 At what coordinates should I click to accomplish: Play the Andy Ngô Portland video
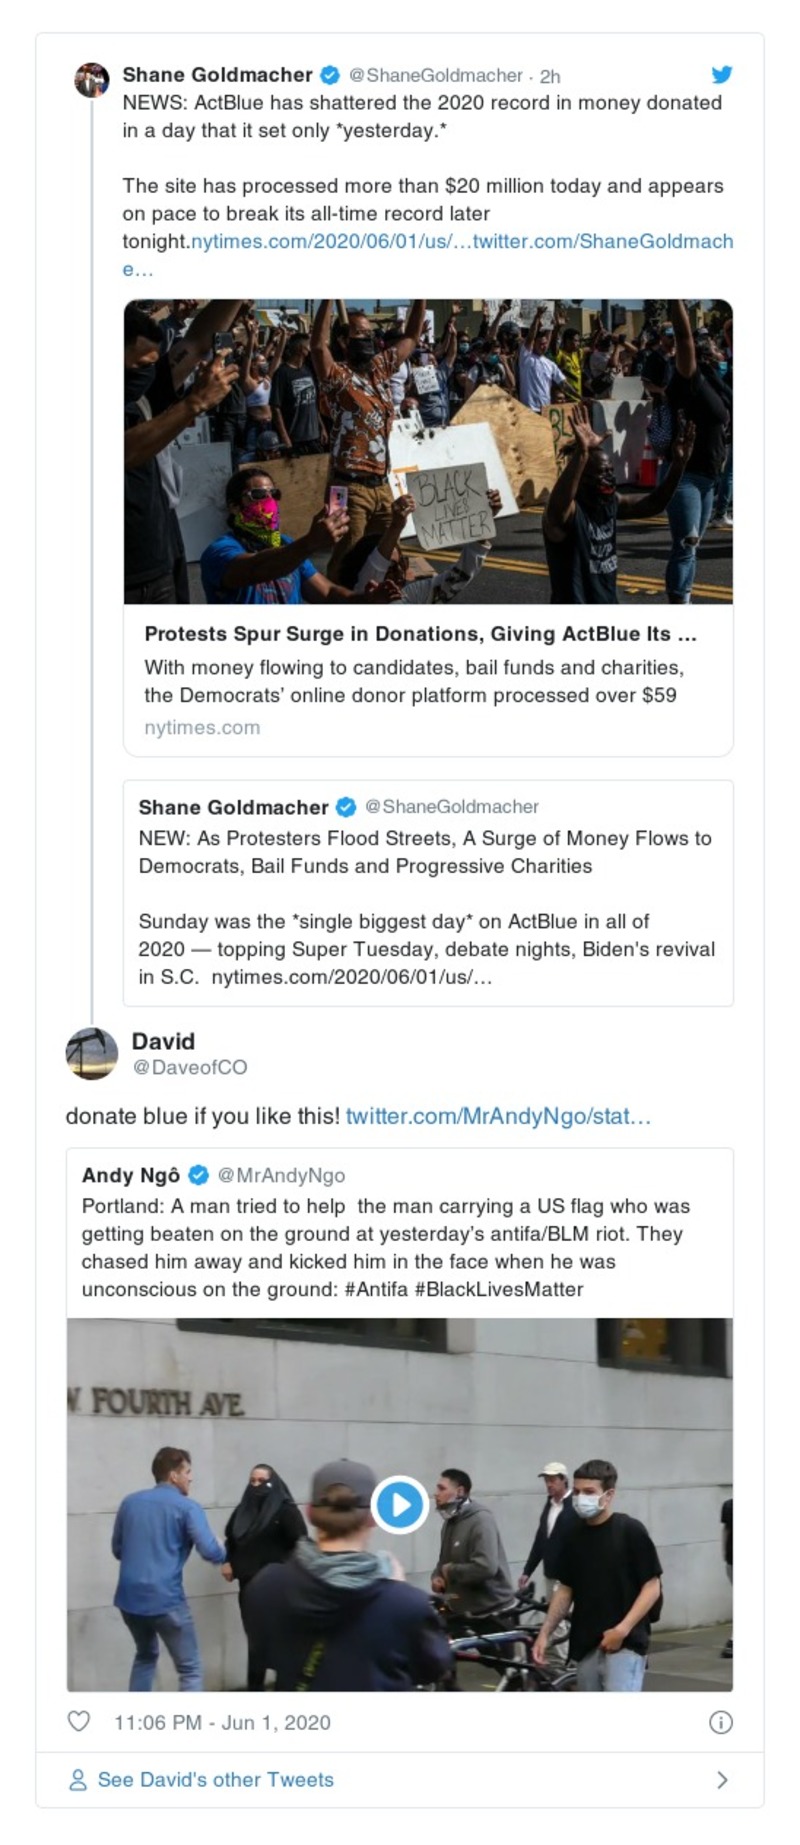pyautogui.click(x=400, y=1504)
